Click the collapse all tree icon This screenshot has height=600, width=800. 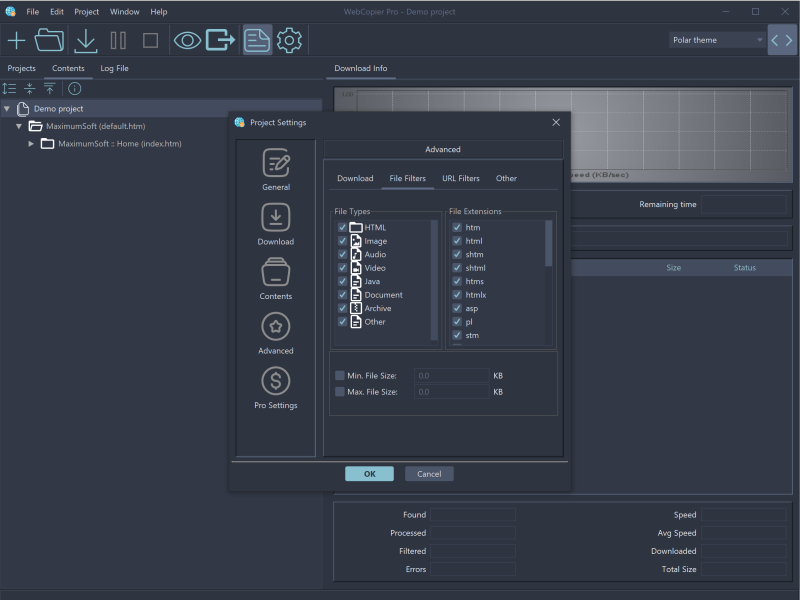30,89
